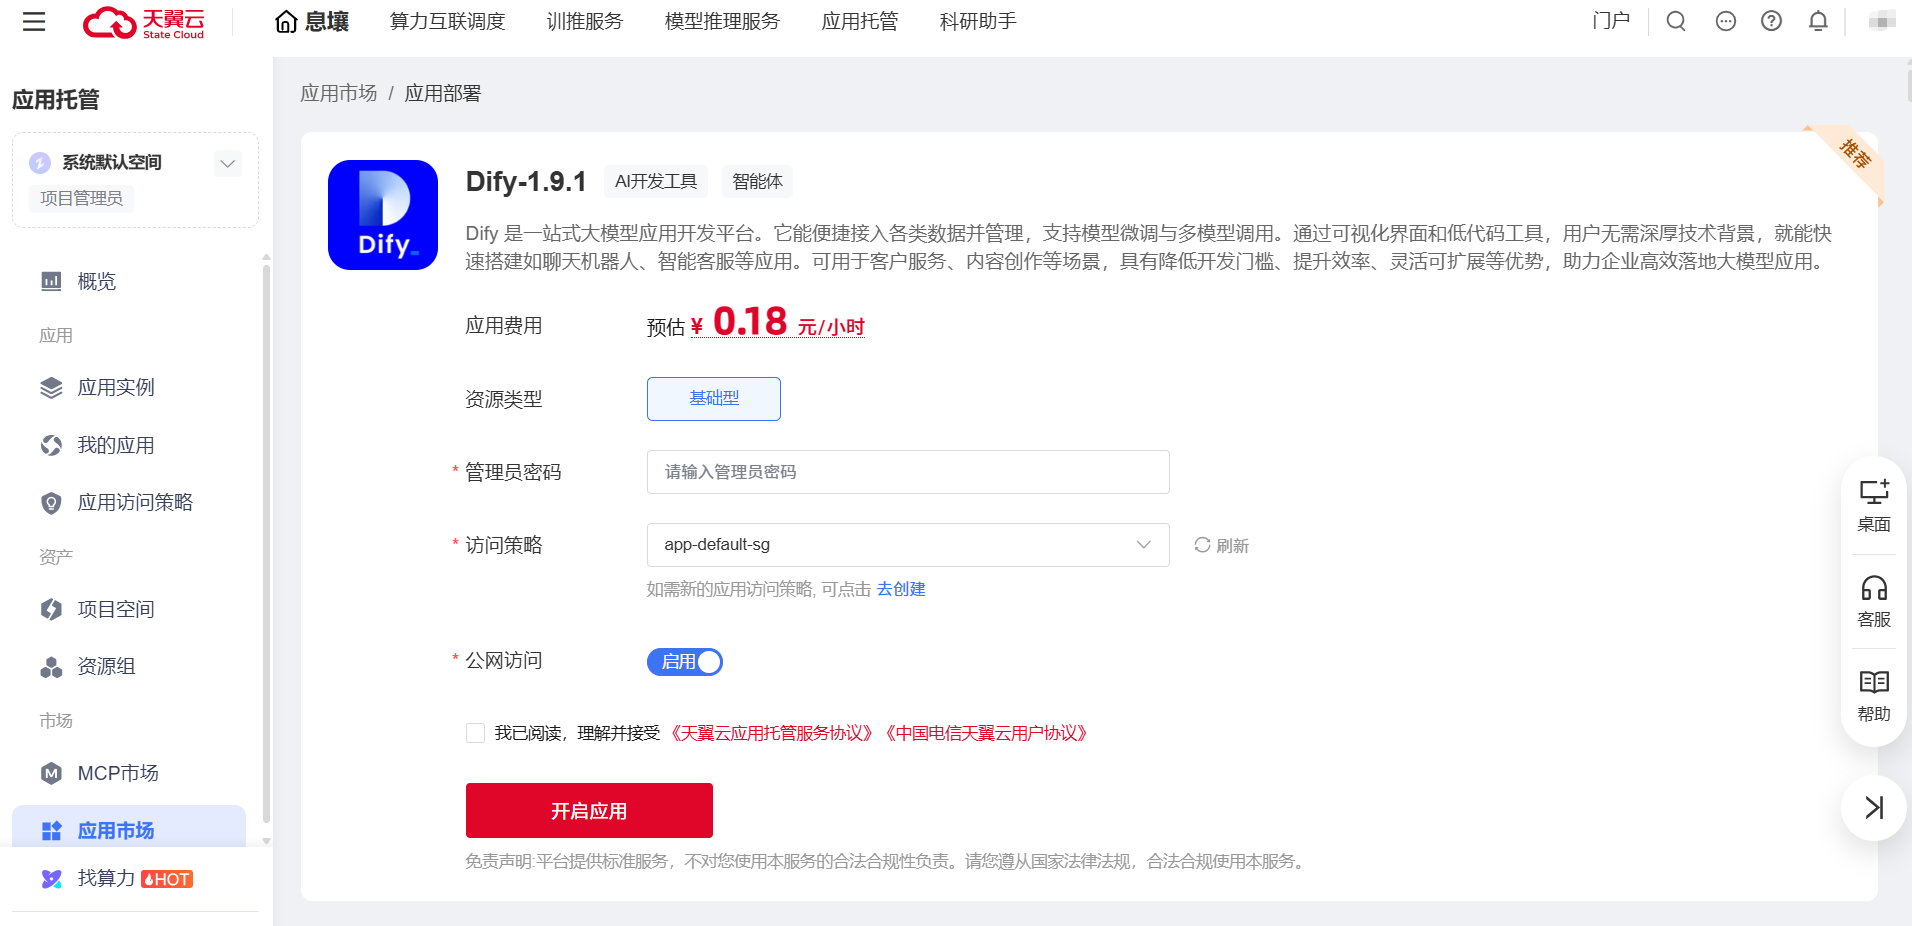
Task: Click the 我的应用 sidebar icon
Action: point(51,445)
